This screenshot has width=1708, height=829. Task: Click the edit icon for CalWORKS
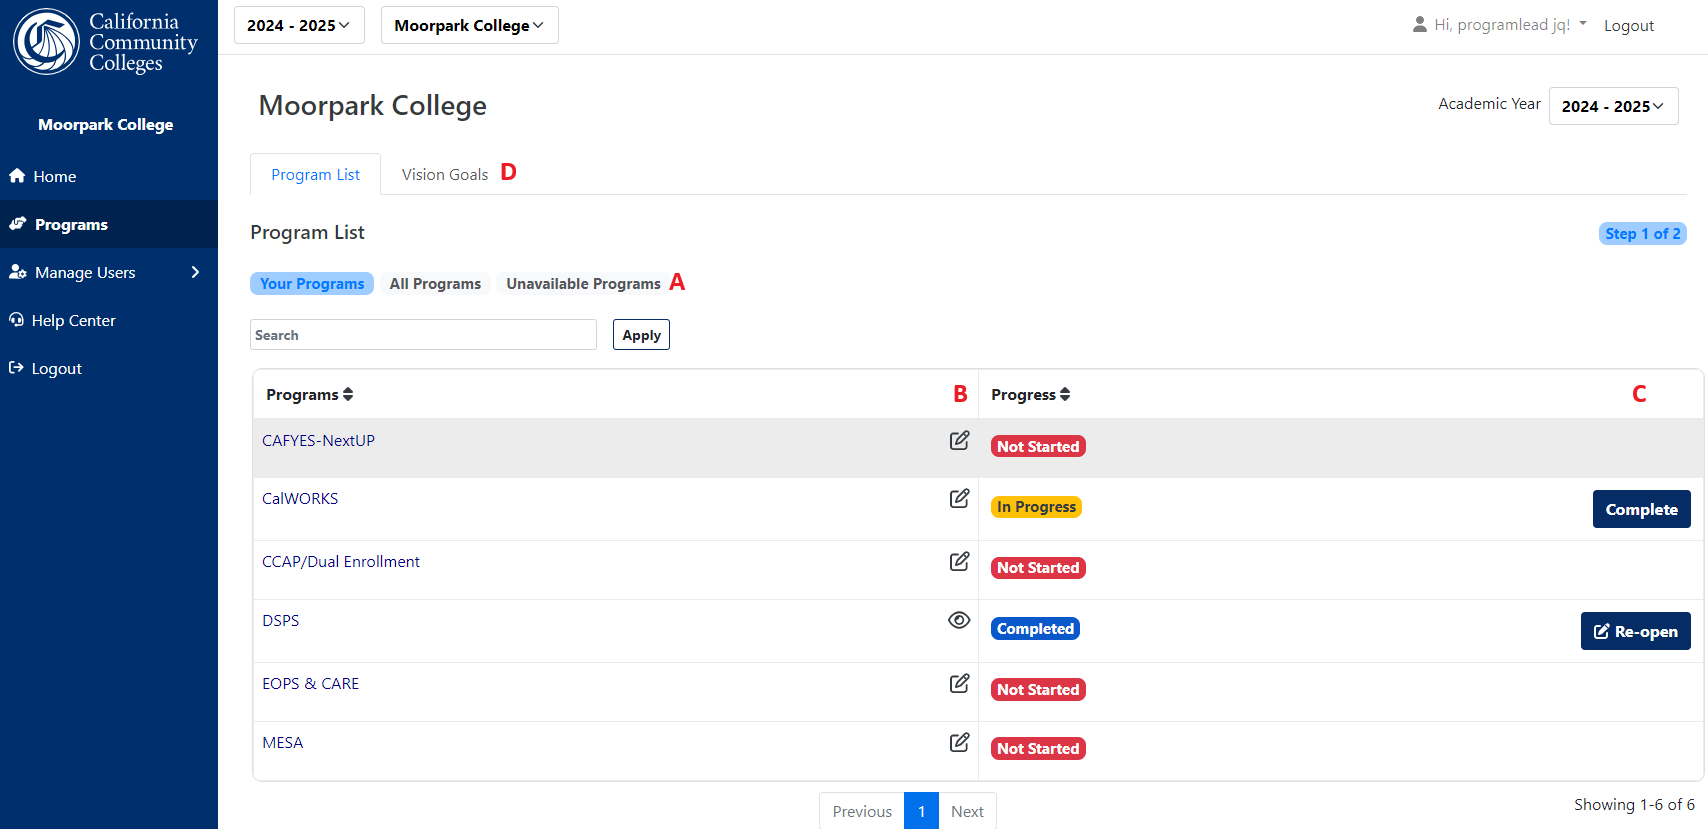[959, 498]
